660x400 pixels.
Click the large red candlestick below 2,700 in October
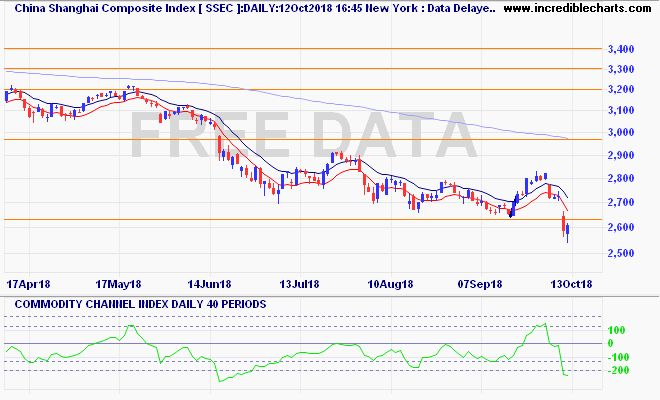pos(564,223)
